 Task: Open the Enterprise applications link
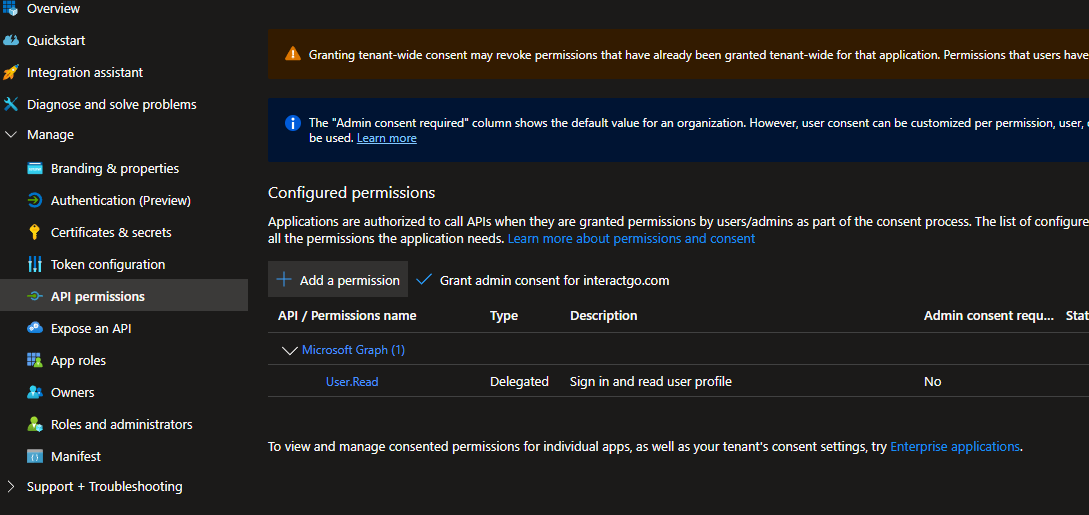tap(955, 447)
